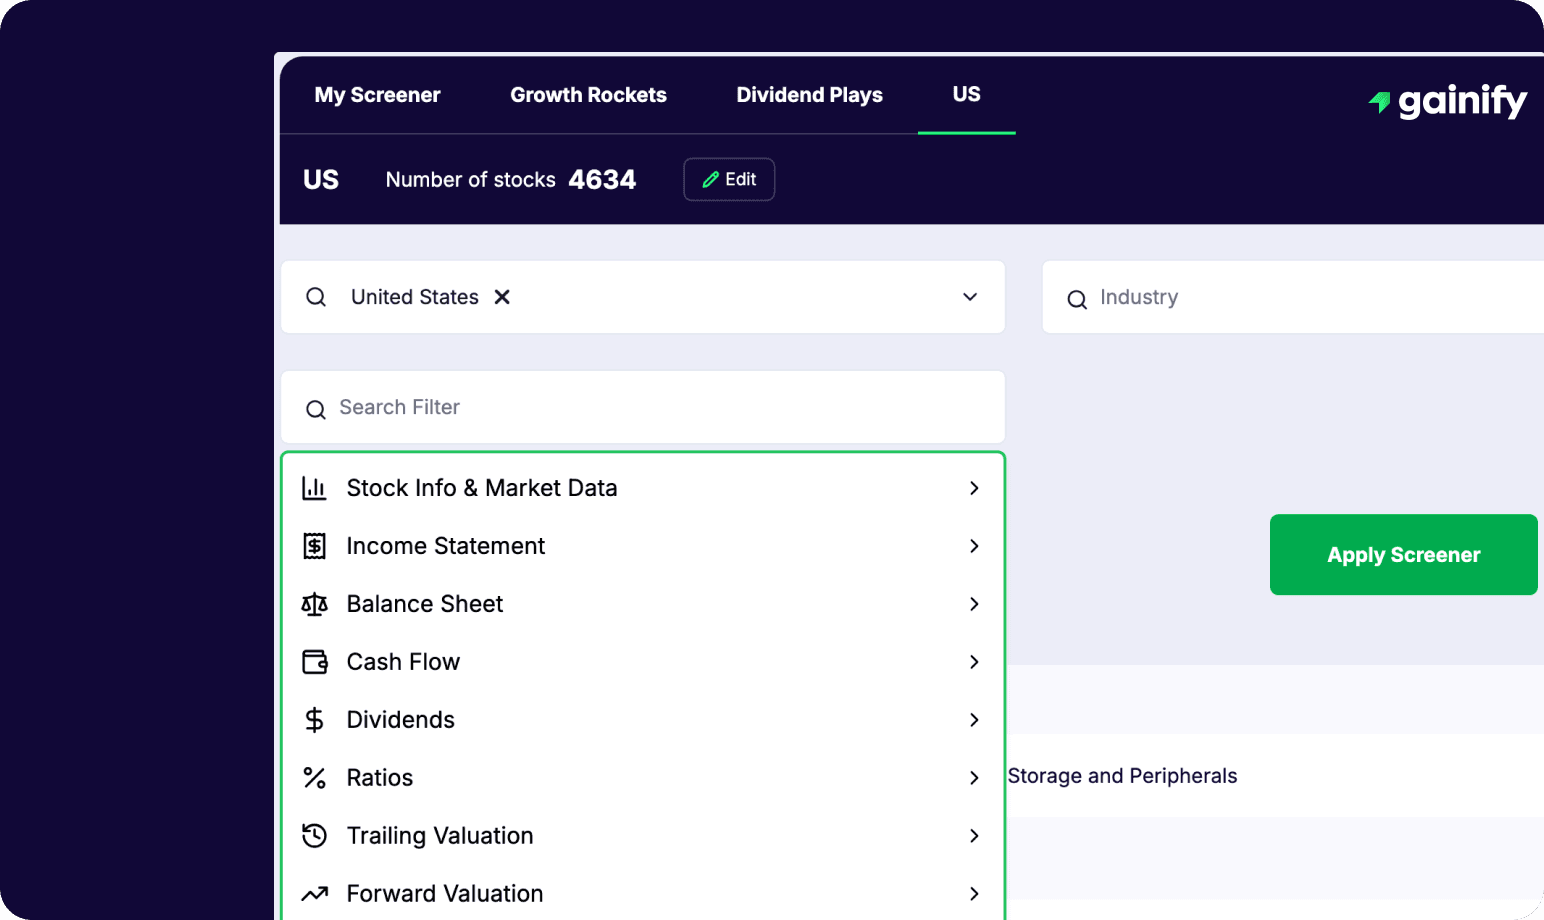
Task: Click the Forward Valuation trend arrow icon
Action: coord(314,894)
